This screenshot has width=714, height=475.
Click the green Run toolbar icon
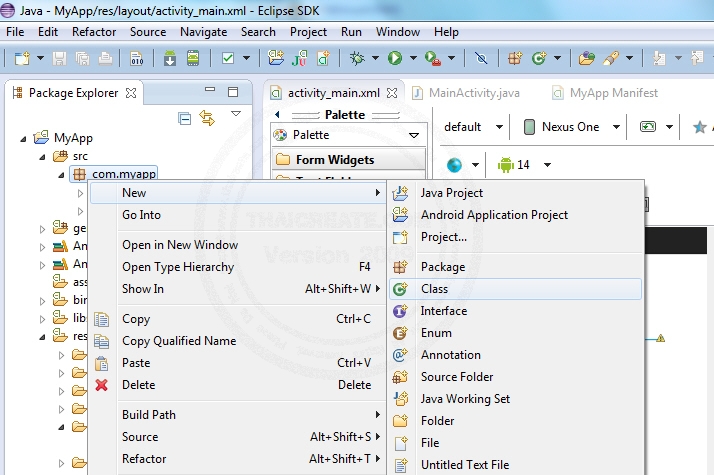click(x=395, y=58)
